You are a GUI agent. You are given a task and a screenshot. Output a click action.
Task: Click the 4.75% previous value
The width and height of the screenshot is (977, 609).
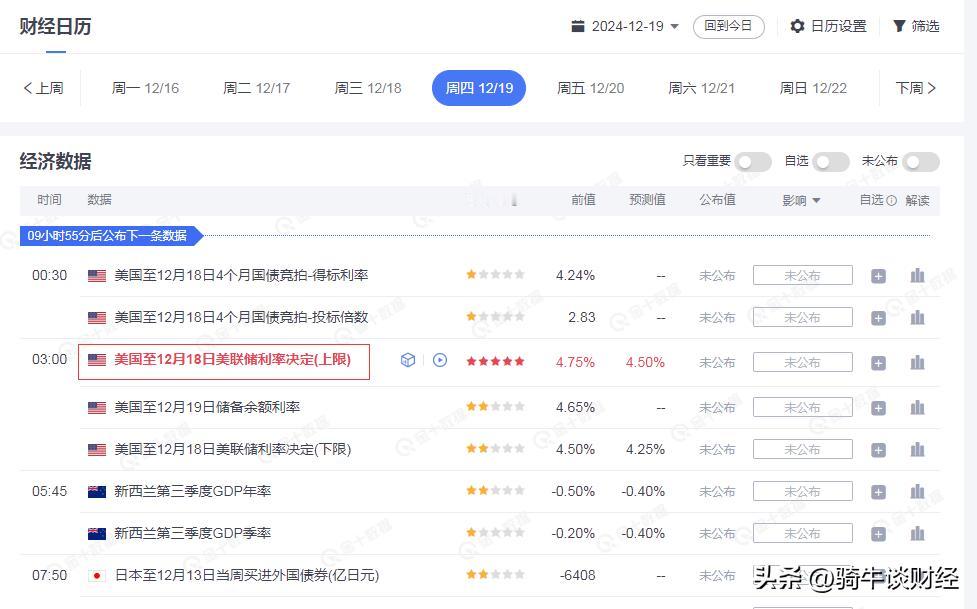(575, 362)
